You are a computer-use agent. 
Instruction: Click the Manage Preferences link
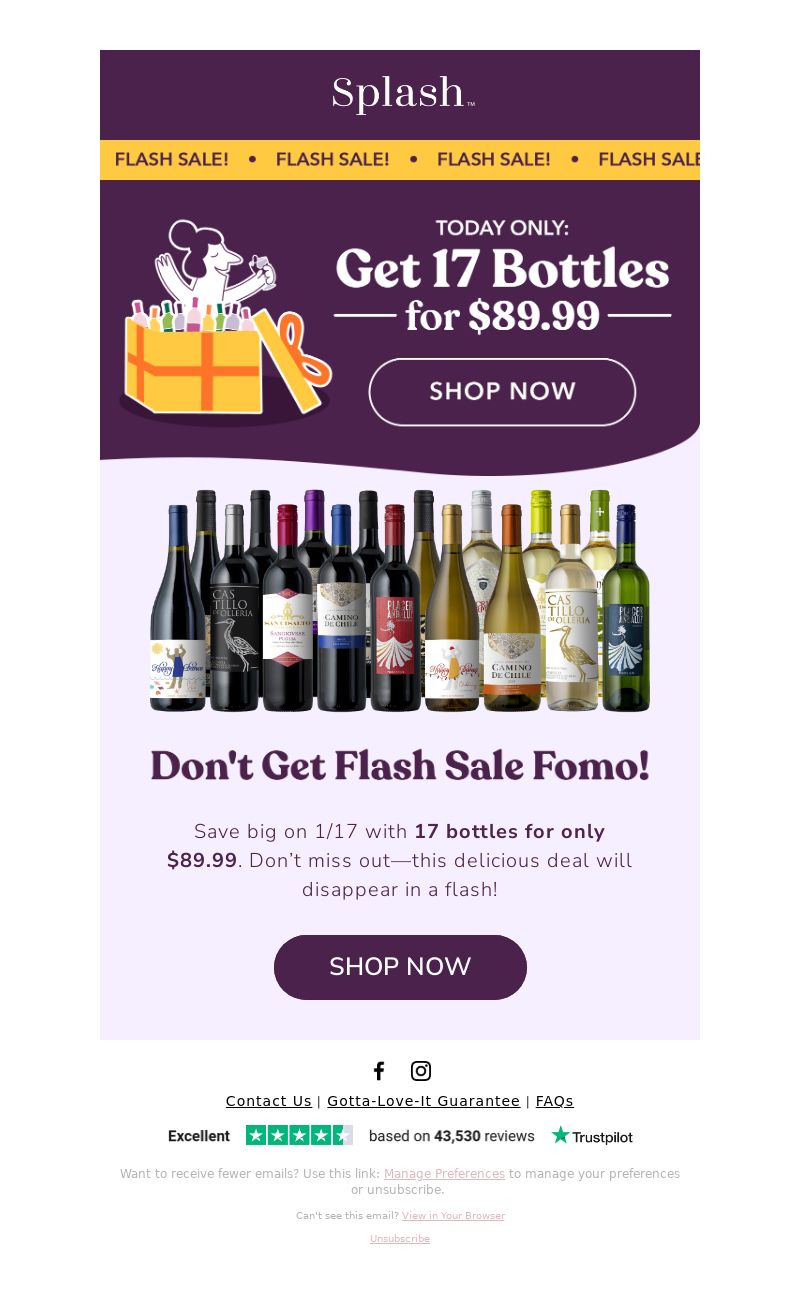[444, 1174]
